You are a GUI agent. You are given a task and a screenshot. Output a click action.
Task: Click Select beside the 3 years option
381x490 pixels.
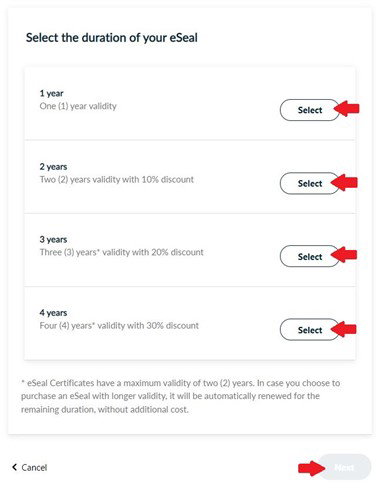click(x=310, y=256)
